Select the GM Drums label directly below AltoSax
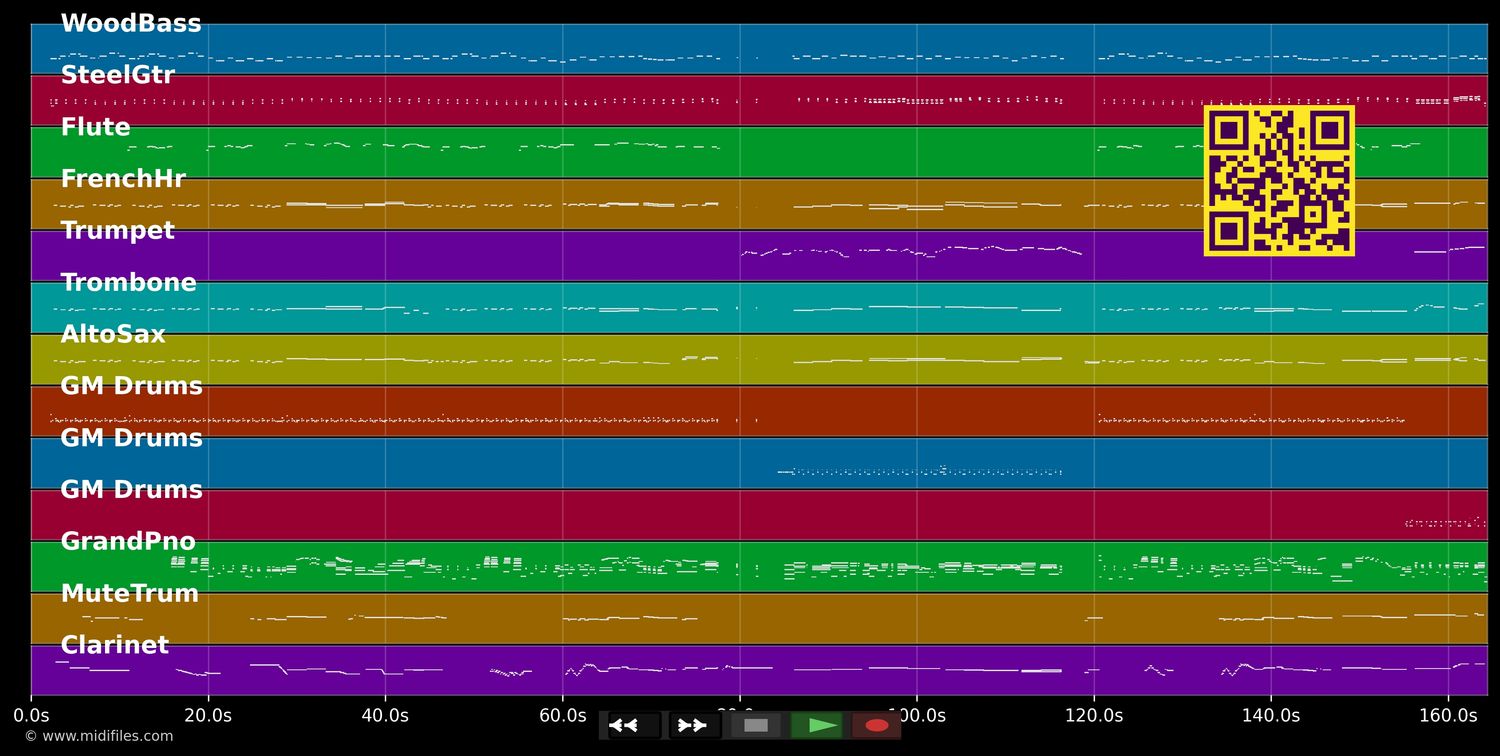The height and width of the screenshot is (756, 1500). 131,387
